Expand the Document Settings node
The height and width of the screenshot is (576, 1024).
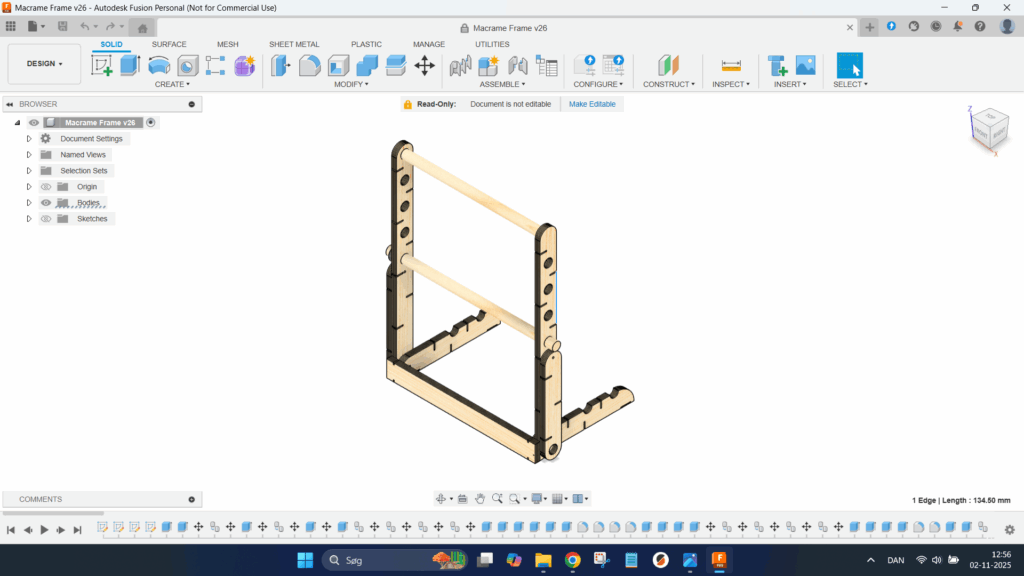[29, 139]
